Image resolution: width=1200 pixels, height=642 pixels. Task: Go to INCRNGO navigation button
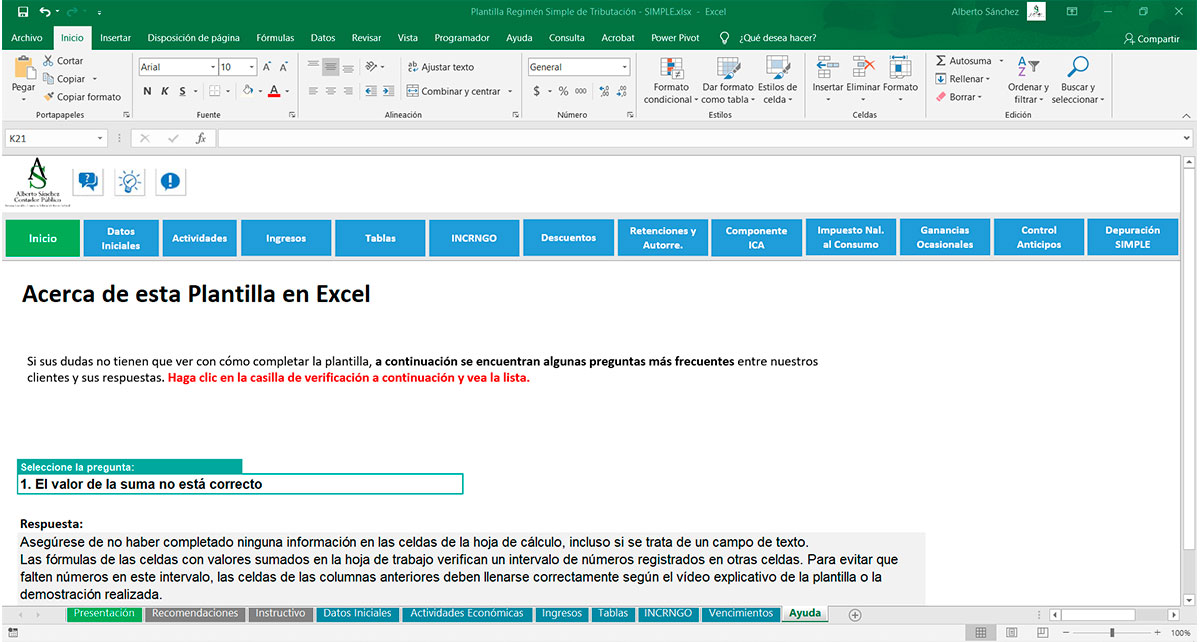pyautogui.click(x=474, y=237)
